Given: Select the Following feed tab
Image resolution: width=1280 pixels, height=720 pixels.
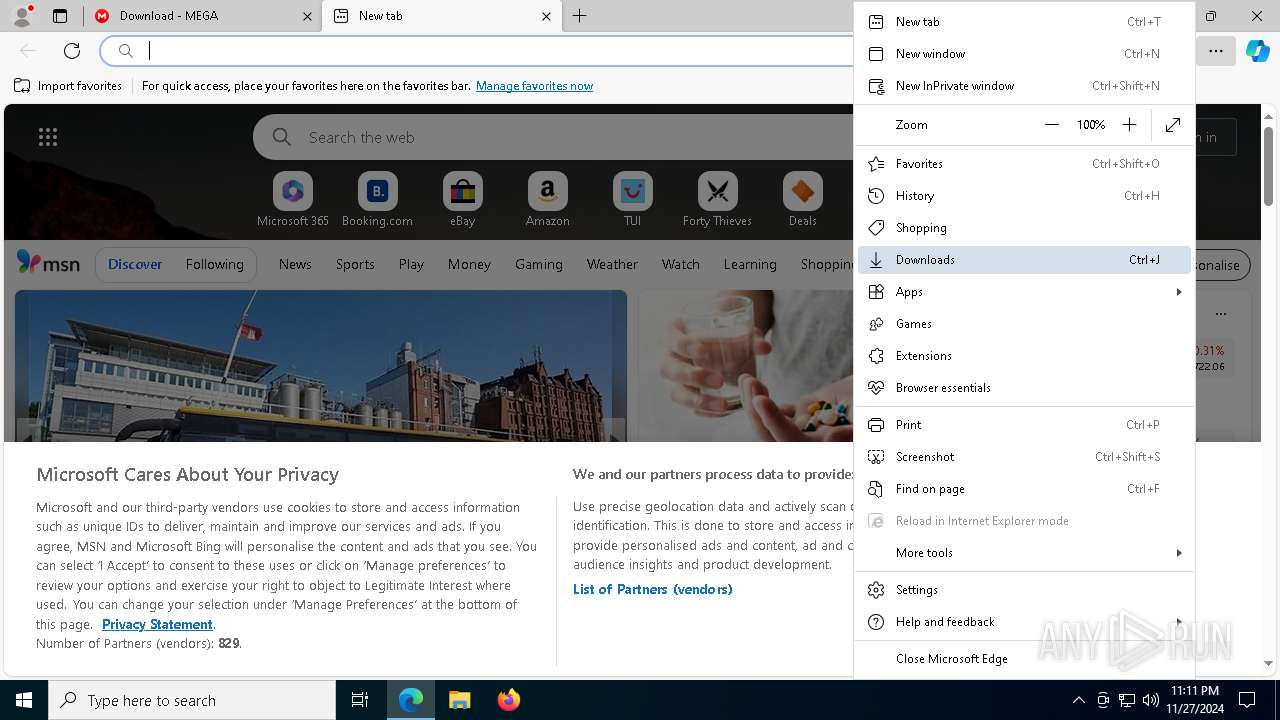Looking at the screenshot, I should (214, 264).
